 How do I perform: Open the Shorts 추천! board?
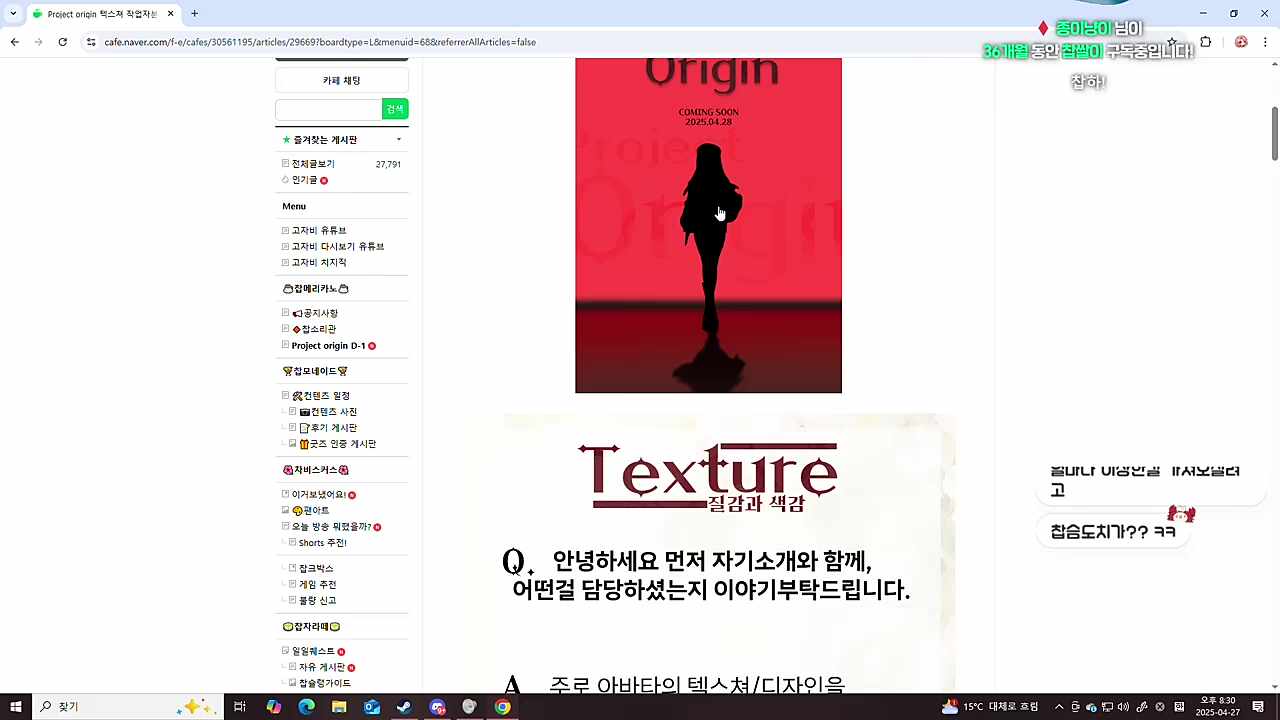322,543
